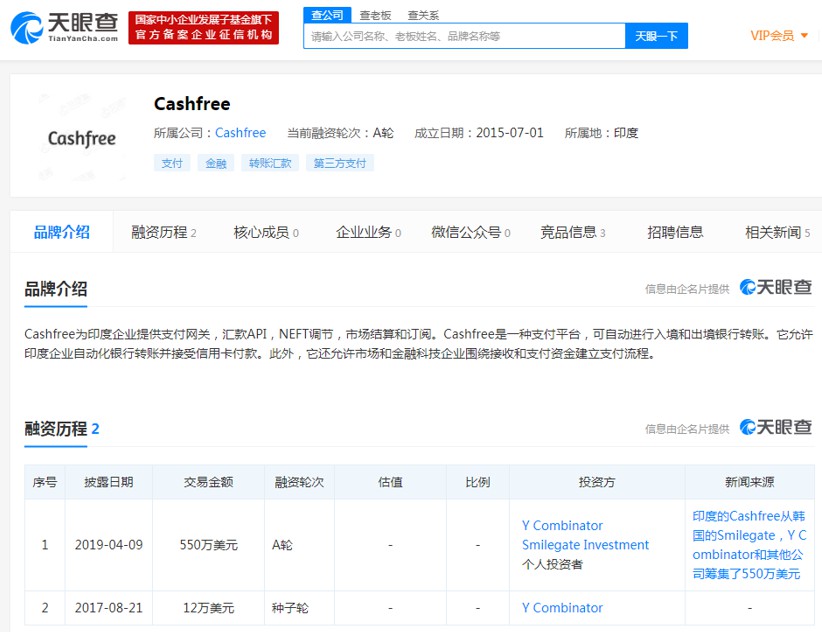Switch to the 相关新闻 tab
Viewport: 822px width, 632px height.
(x=777, y=232)
